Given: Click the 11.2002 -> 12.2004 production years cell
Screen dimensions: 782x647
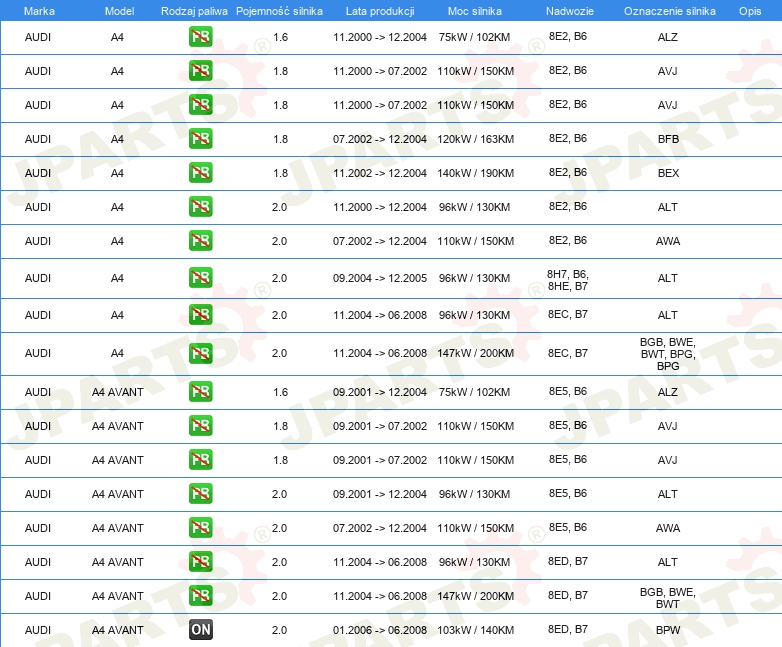Looking at the screenshot, I should pos(380,173).
